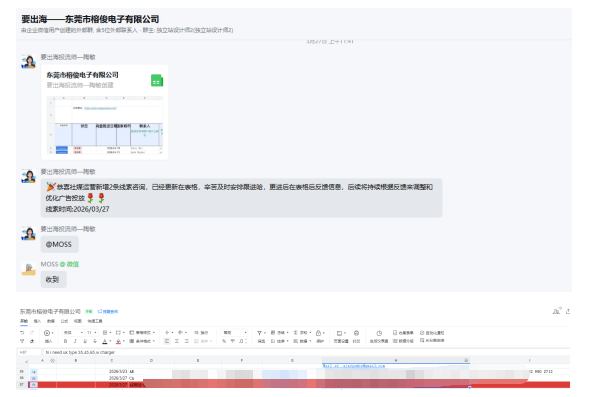Viewport: 589px width, 397px height.
Task: Select the @MOSS mention message bubble
Action: pos(59,244)
